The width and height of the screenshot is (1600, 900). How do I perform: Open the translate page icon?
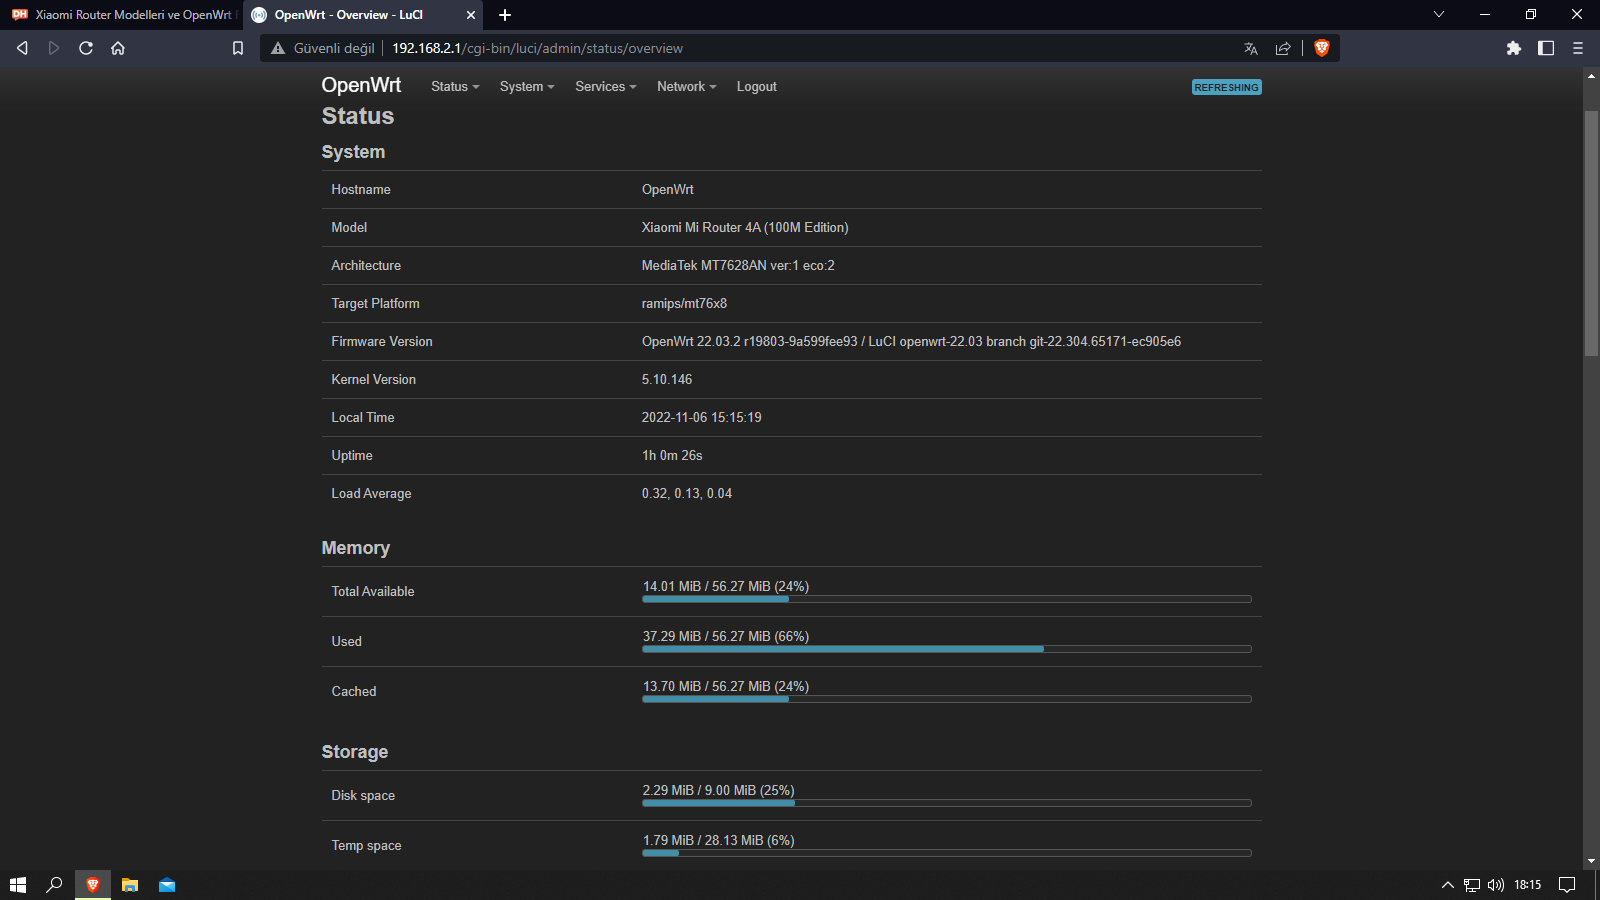point(1251,48)
